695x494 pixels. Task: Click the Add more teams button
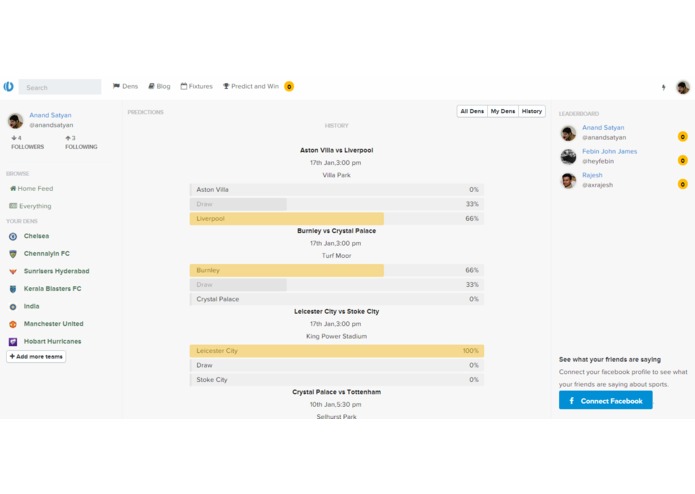pos(36,357)
